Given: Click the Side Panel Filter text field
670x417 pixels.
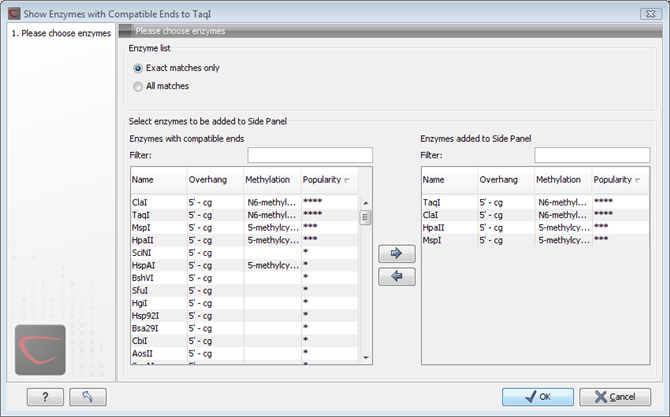Looking at the screenshot, I should click(x=591, y=155).
